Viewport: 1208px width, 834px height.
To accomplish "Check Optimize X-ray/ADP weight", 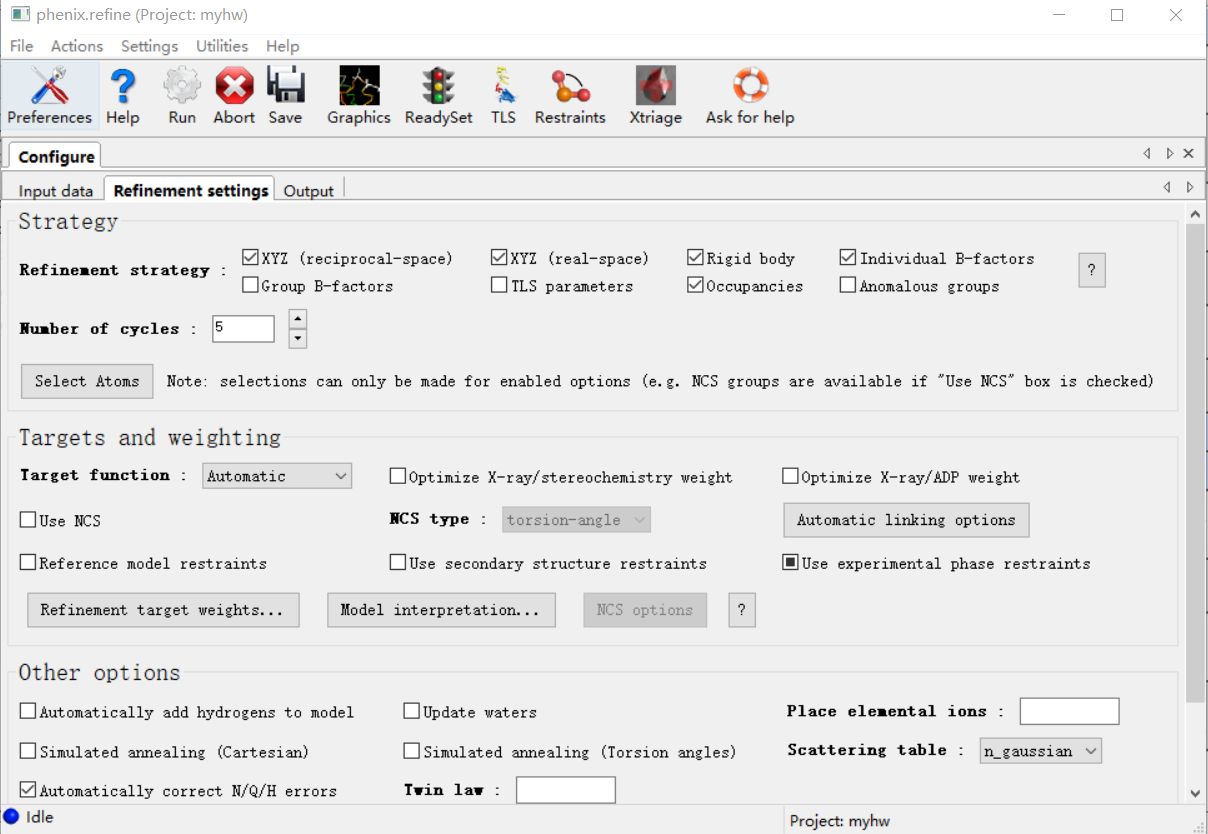I will (791, 477).
